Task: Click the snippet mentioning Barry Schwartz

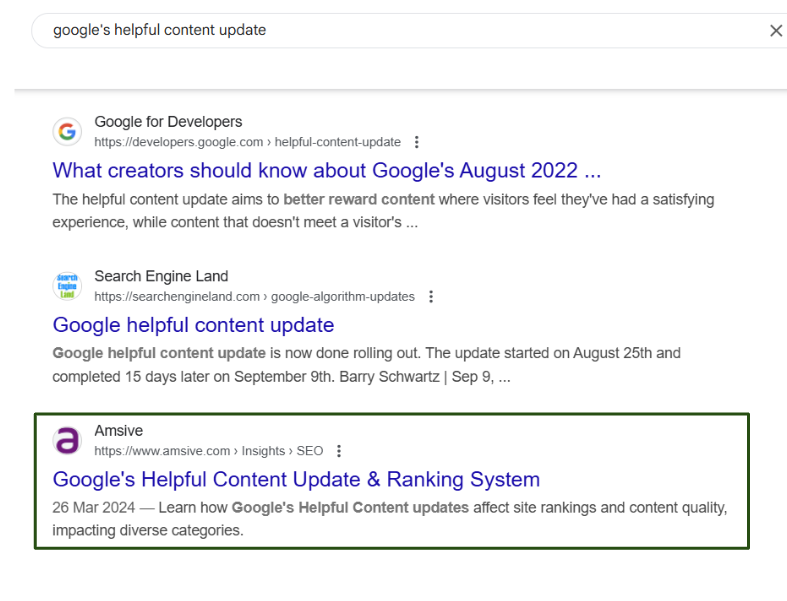Action: point(366,365)
